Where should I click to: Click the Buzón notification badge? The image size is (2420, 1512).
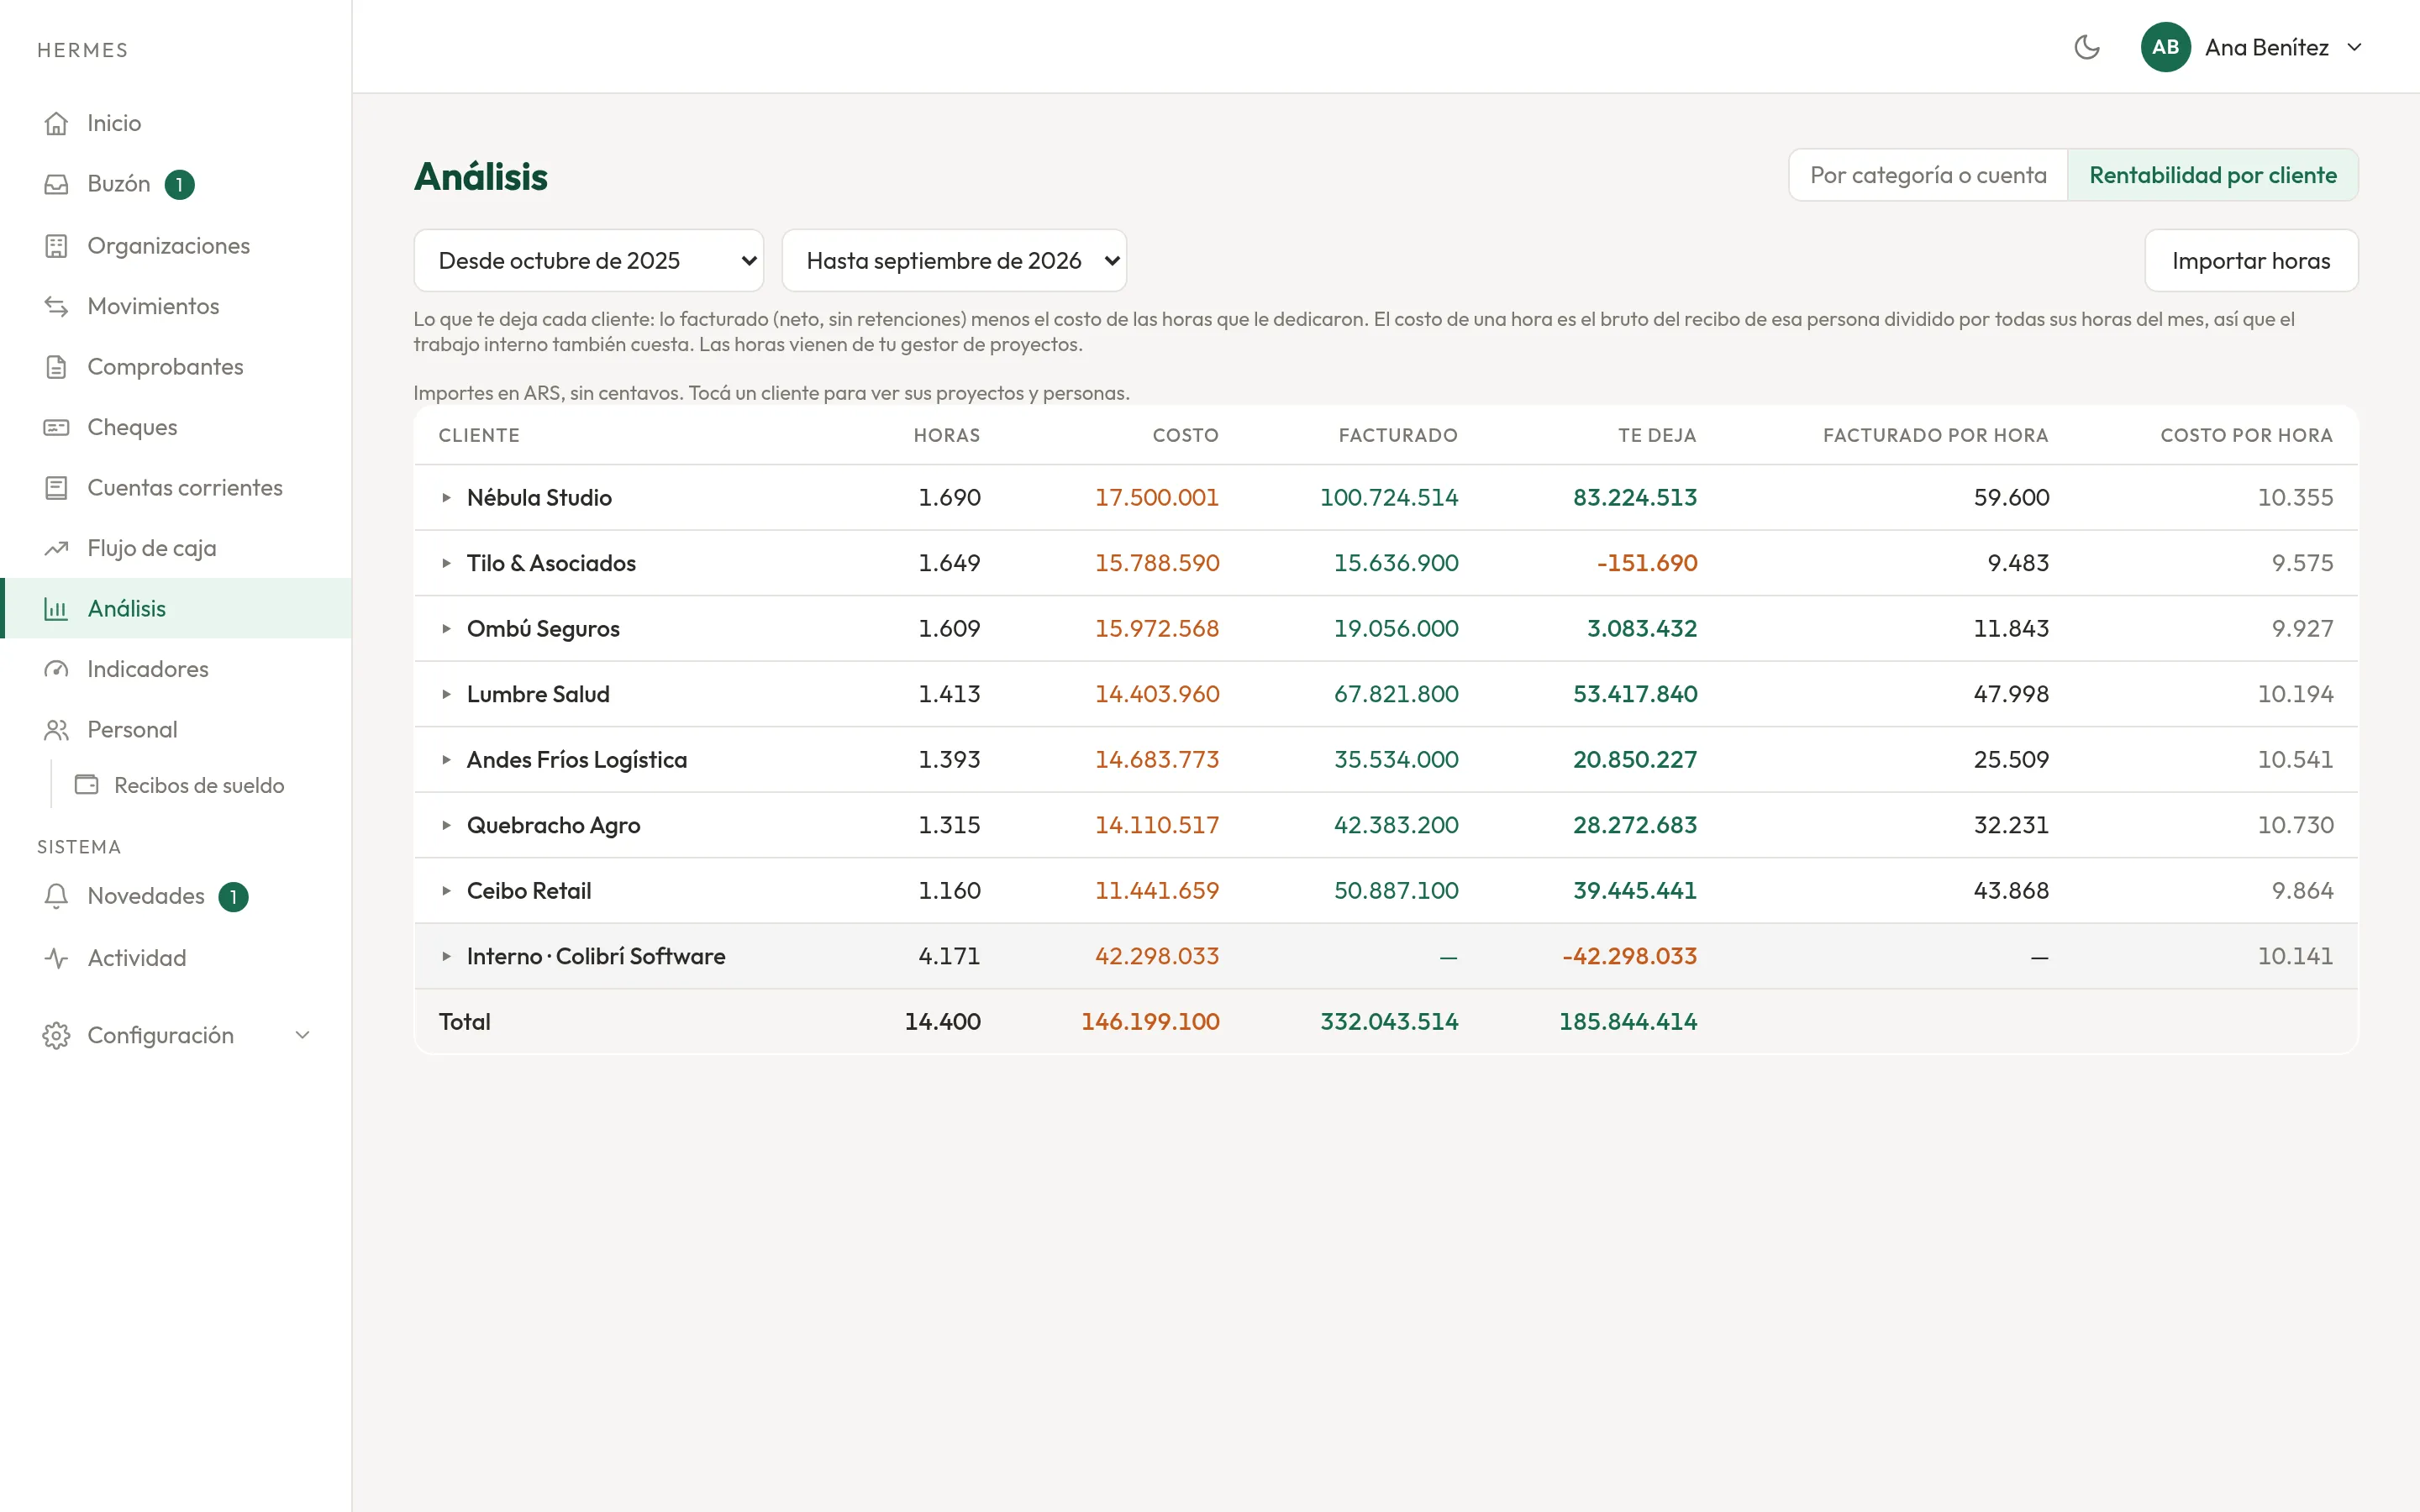179,185
